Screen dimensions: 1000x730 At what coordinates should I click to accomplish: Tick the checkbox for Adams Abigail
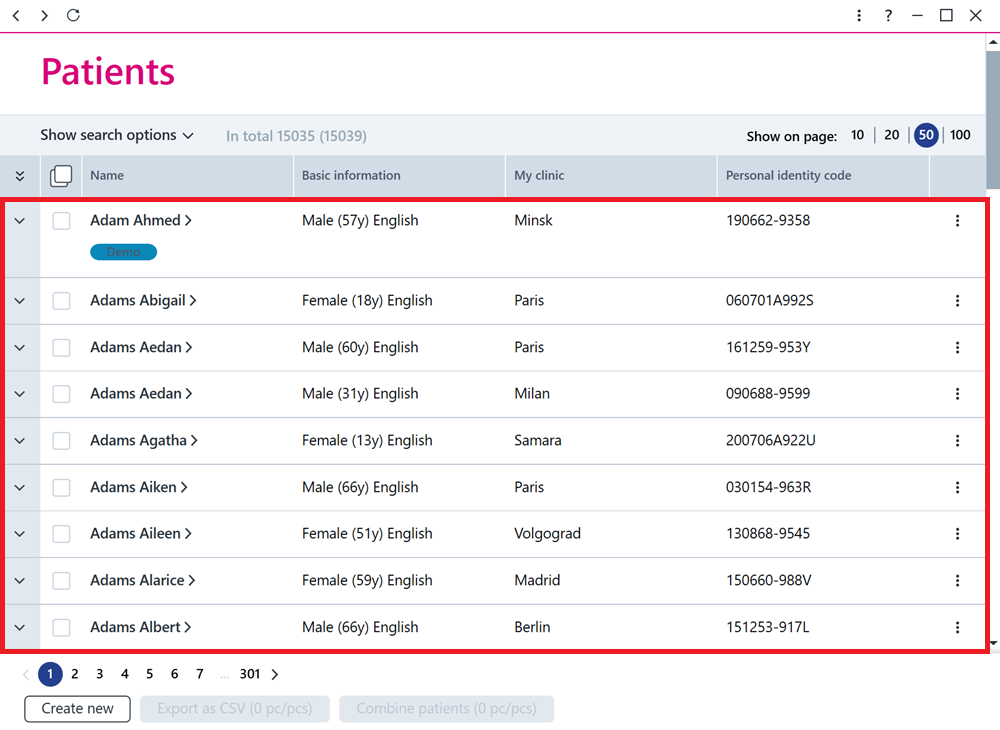pos(61,301)
